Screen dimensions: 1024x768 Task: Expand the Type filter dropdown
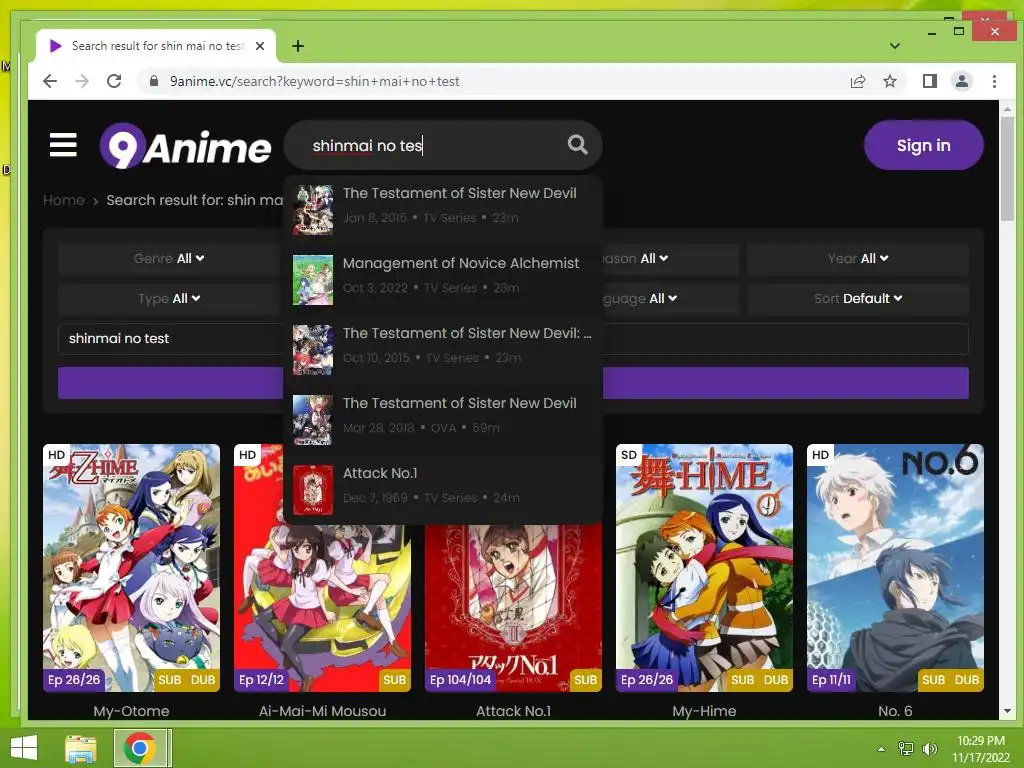point(168,298)
